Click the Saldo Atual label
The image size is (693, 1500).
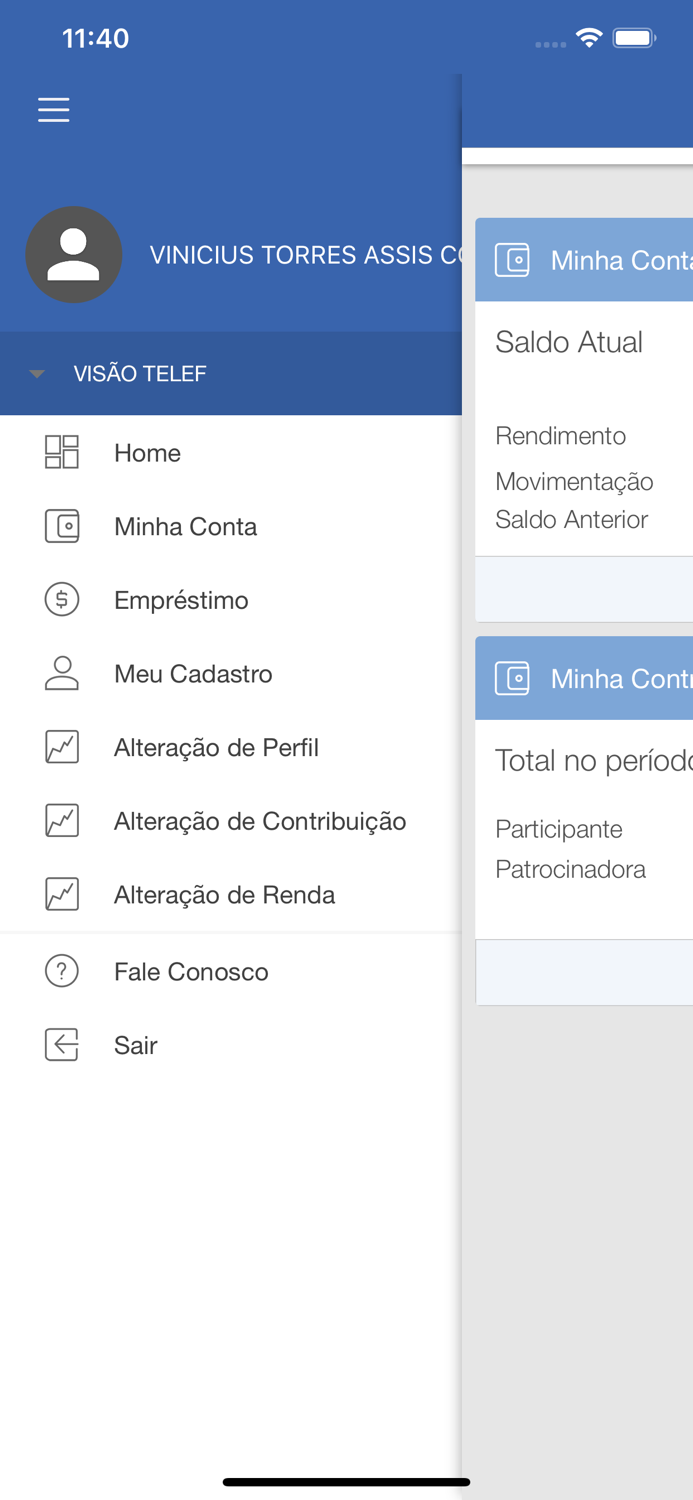pos(568,342)
